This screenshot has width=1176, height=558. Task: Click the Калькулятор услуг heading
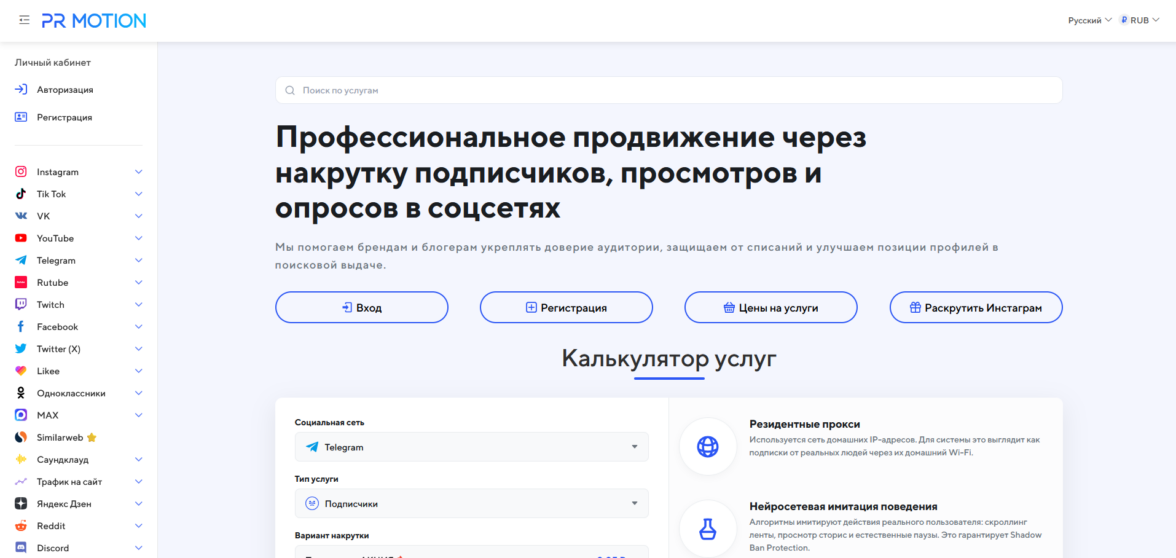[x=669, y=358]
